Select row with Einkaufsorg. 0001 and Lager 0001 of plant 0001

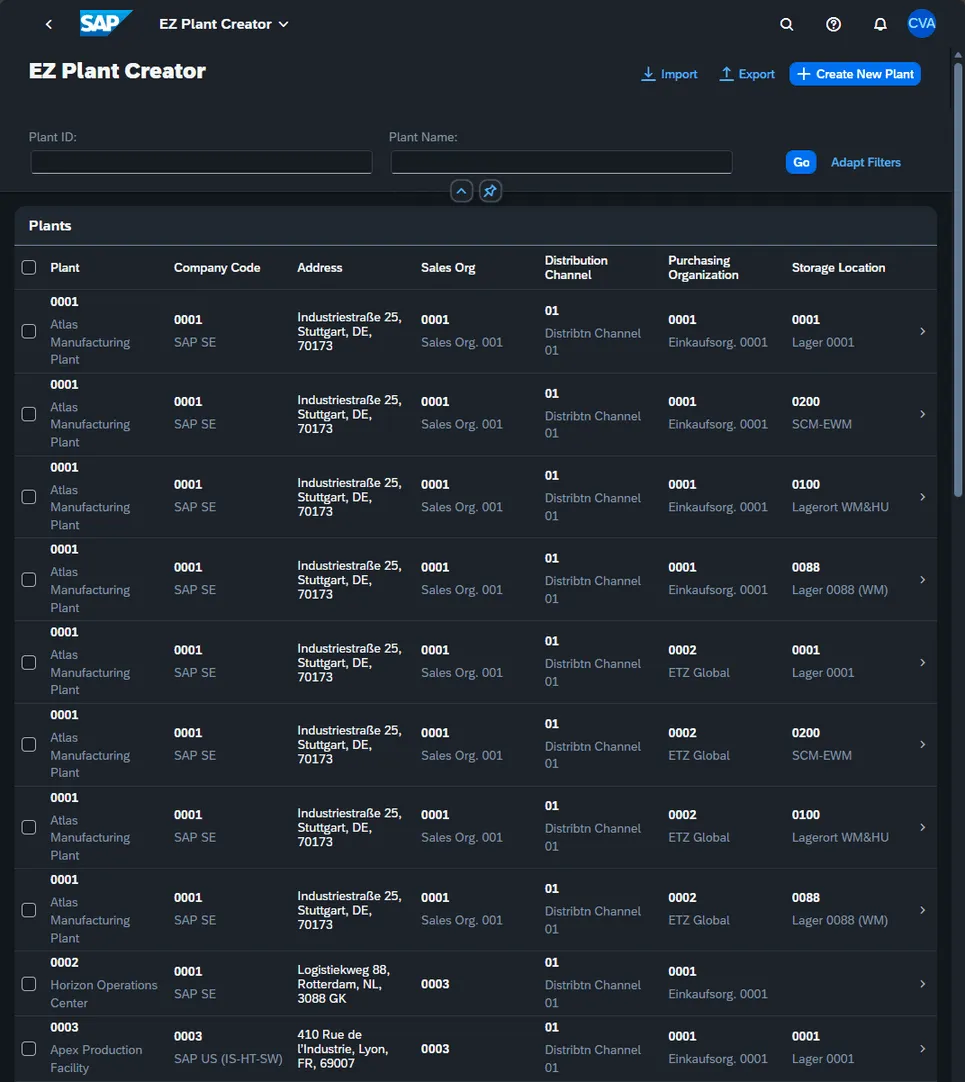pyautogui.click(x=29, y=331)
